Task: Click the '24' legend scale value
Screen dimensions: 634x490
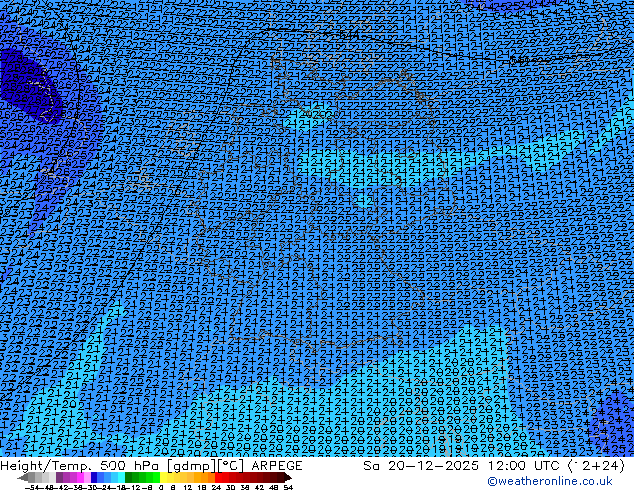Action: coord(216,487)
